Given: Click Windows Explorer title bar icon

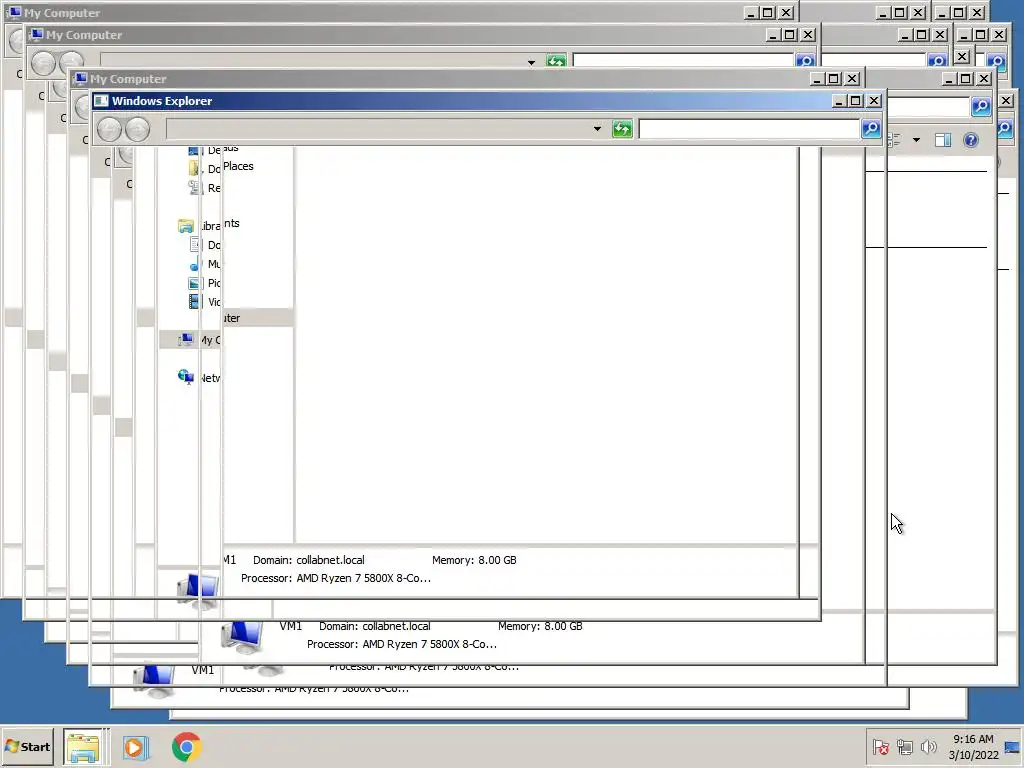Looking at the screenshot, I should tap(101, 101).
